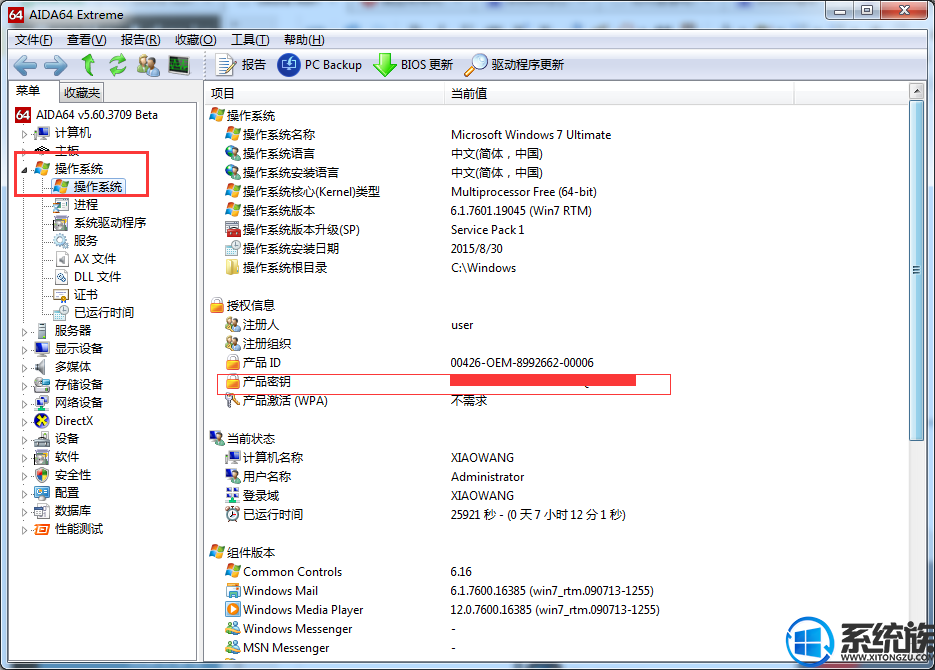Click the 存储设备 drive icon
Viewport: 935px width, 670px height.
click(x=42, y=384)
